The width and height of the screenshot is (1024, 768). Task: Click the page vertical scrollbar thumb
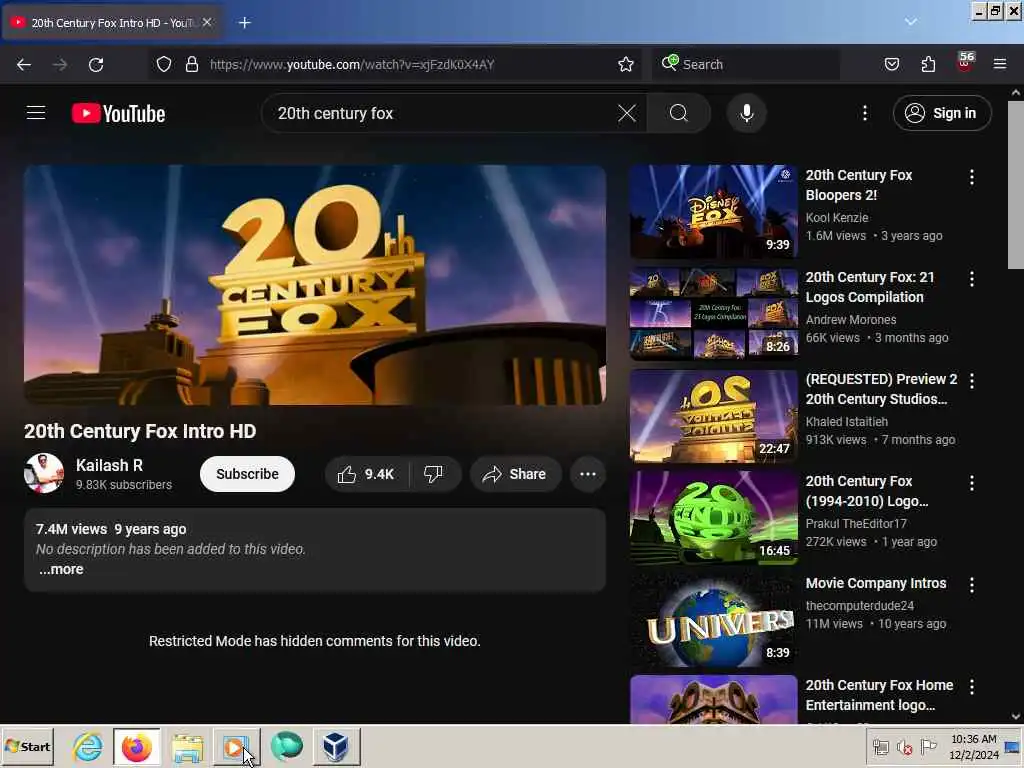1016,185
